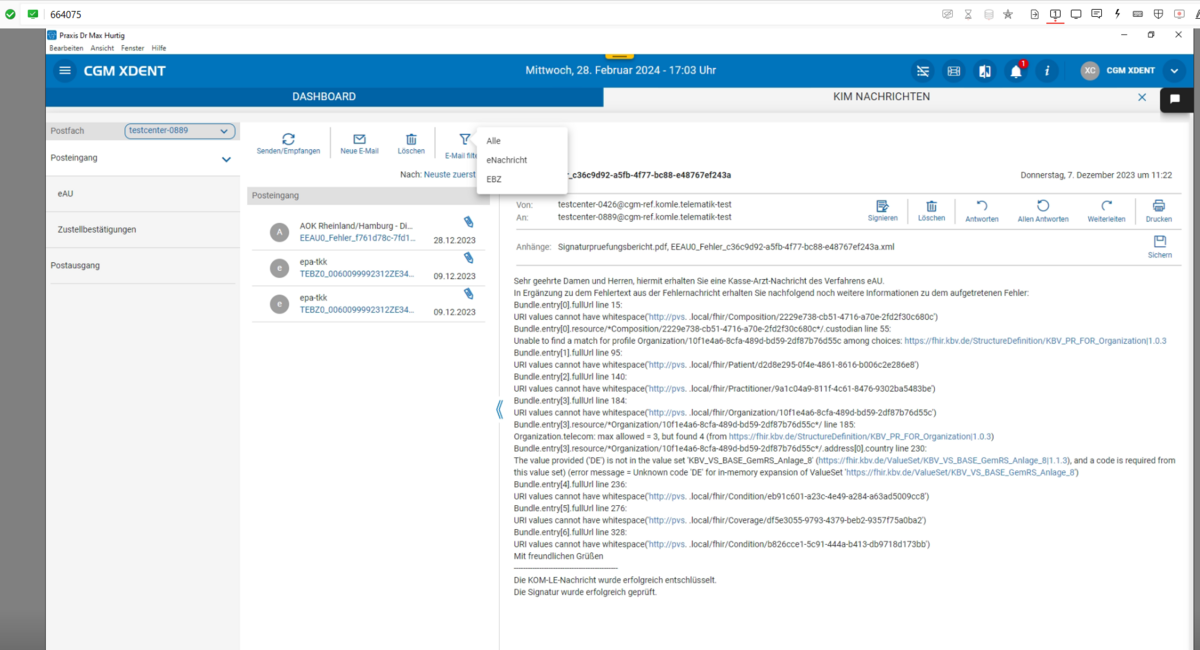Choose EBZ filter option
This screenshot has height=650, width=1200.
494,179
